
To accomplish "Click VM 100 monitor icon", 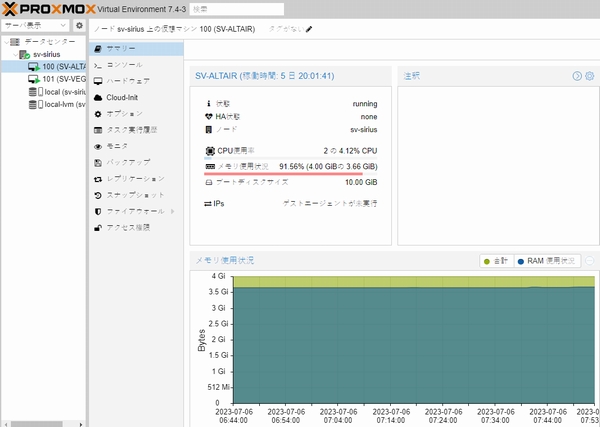I will 34,67.
